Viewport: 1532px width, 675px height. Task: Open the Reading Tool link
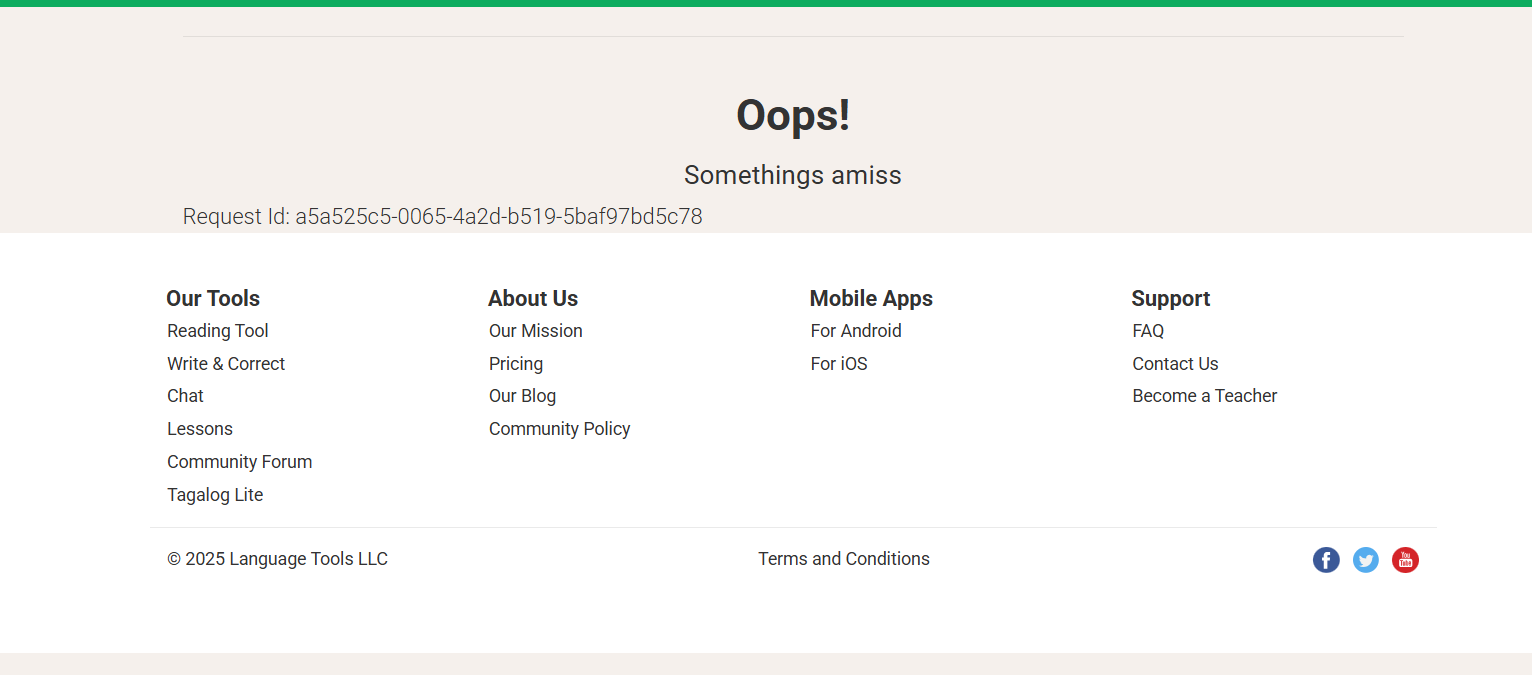(218, 331)
